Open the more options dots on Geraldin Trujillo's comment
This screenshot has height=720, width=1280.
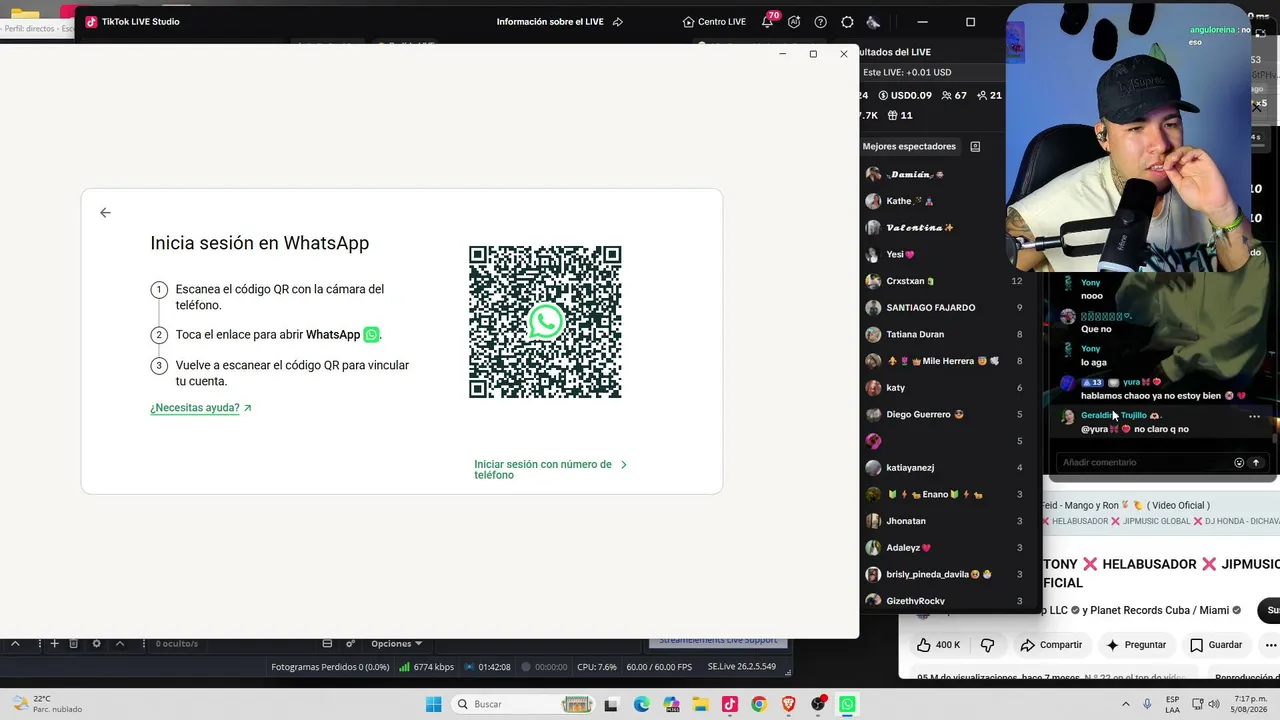tap(1254, 416)
